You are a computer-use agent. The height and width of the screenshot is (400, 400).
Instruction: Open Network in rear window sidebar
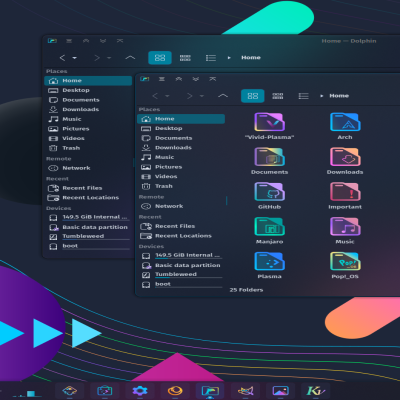[x=88, y=168]
